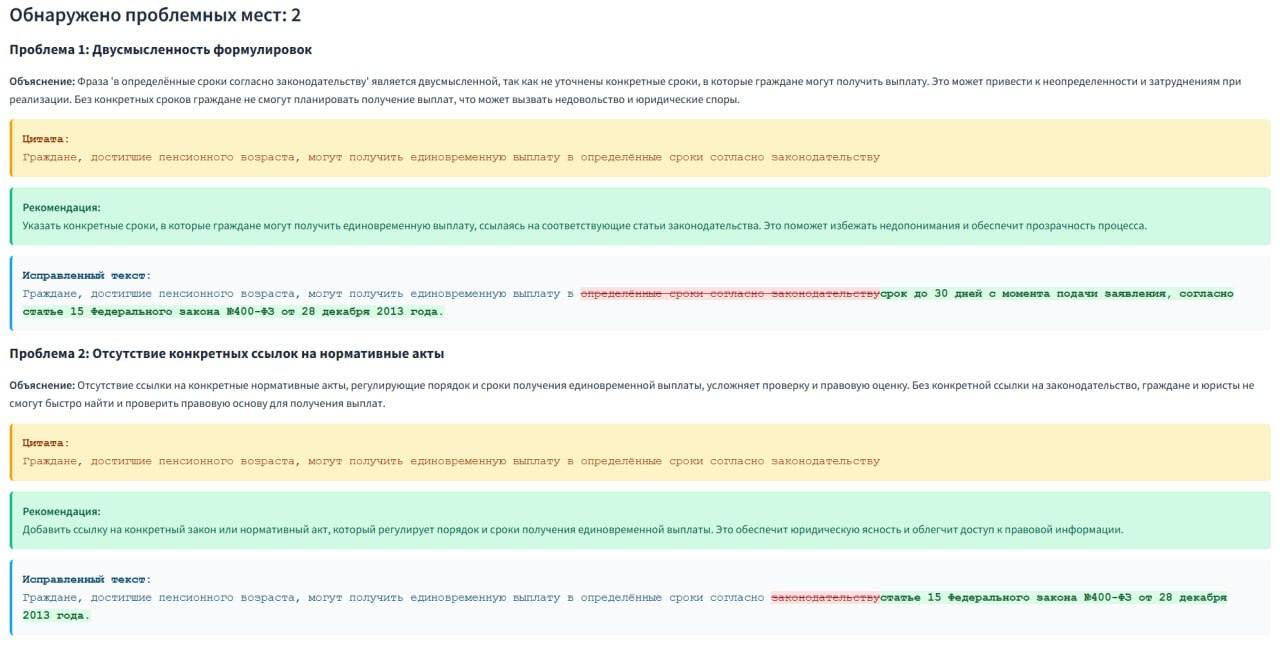Viewport: 1280px width, 660px height.
Task: Click the second yellow 'Цитата:' label
Action: click(x=46, y=443)
